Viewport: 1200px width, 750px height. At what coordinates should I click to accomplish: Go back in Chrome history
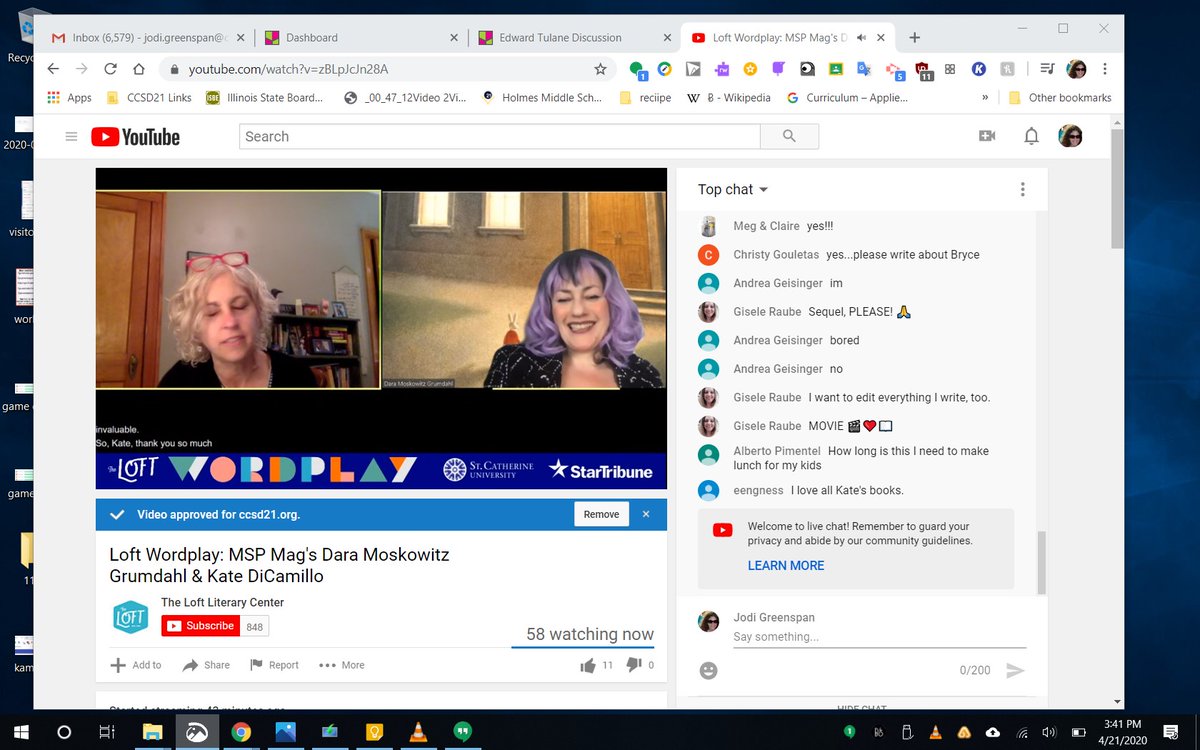pyautogui.click(x=53, y=69)
